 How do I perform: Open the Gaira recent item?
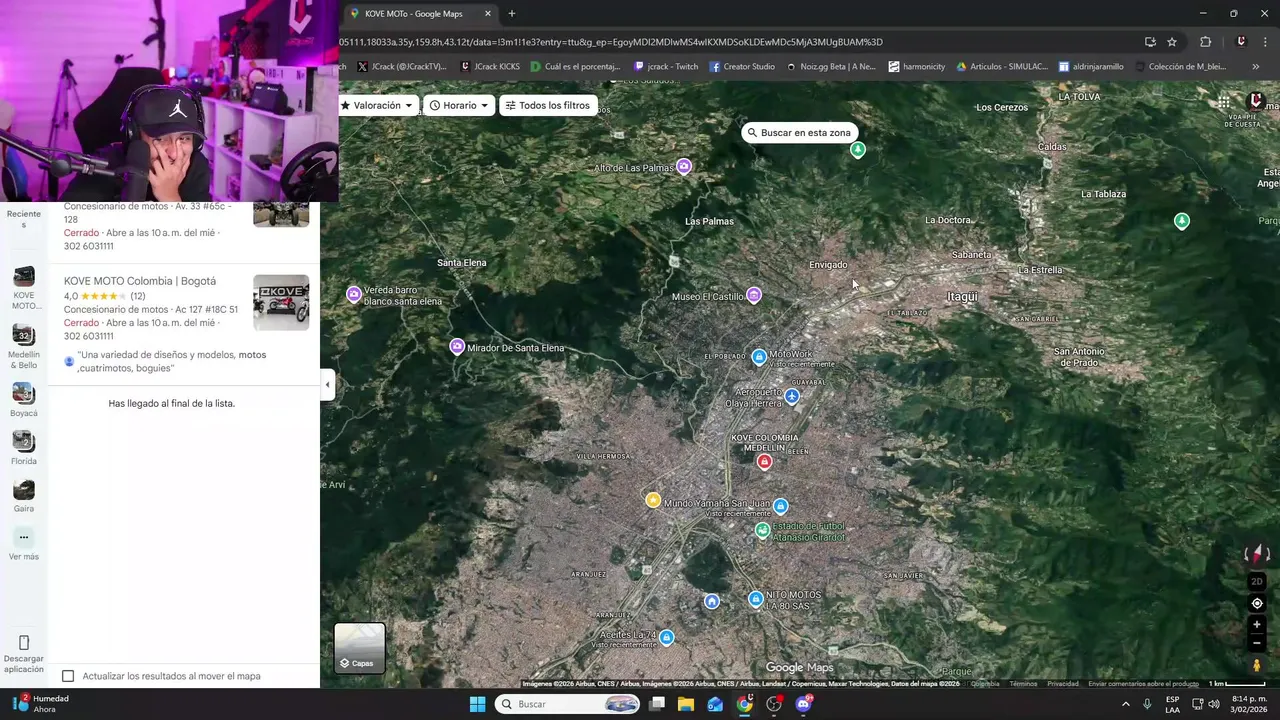[x=24, y=496]
